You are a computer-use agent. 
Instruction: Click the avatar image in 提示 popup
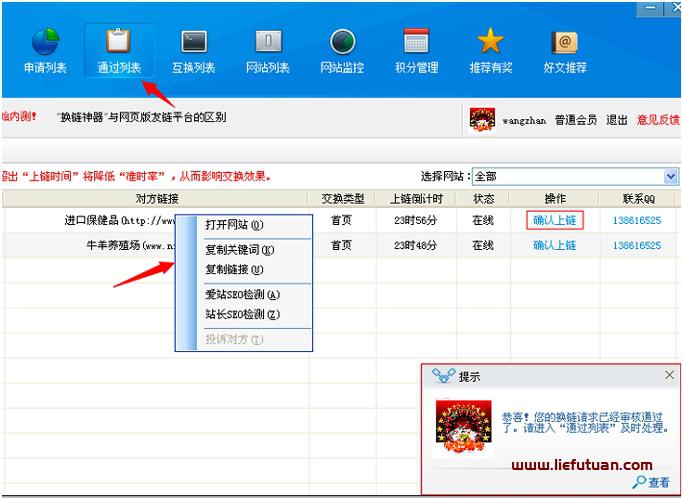tap(463, 427)
